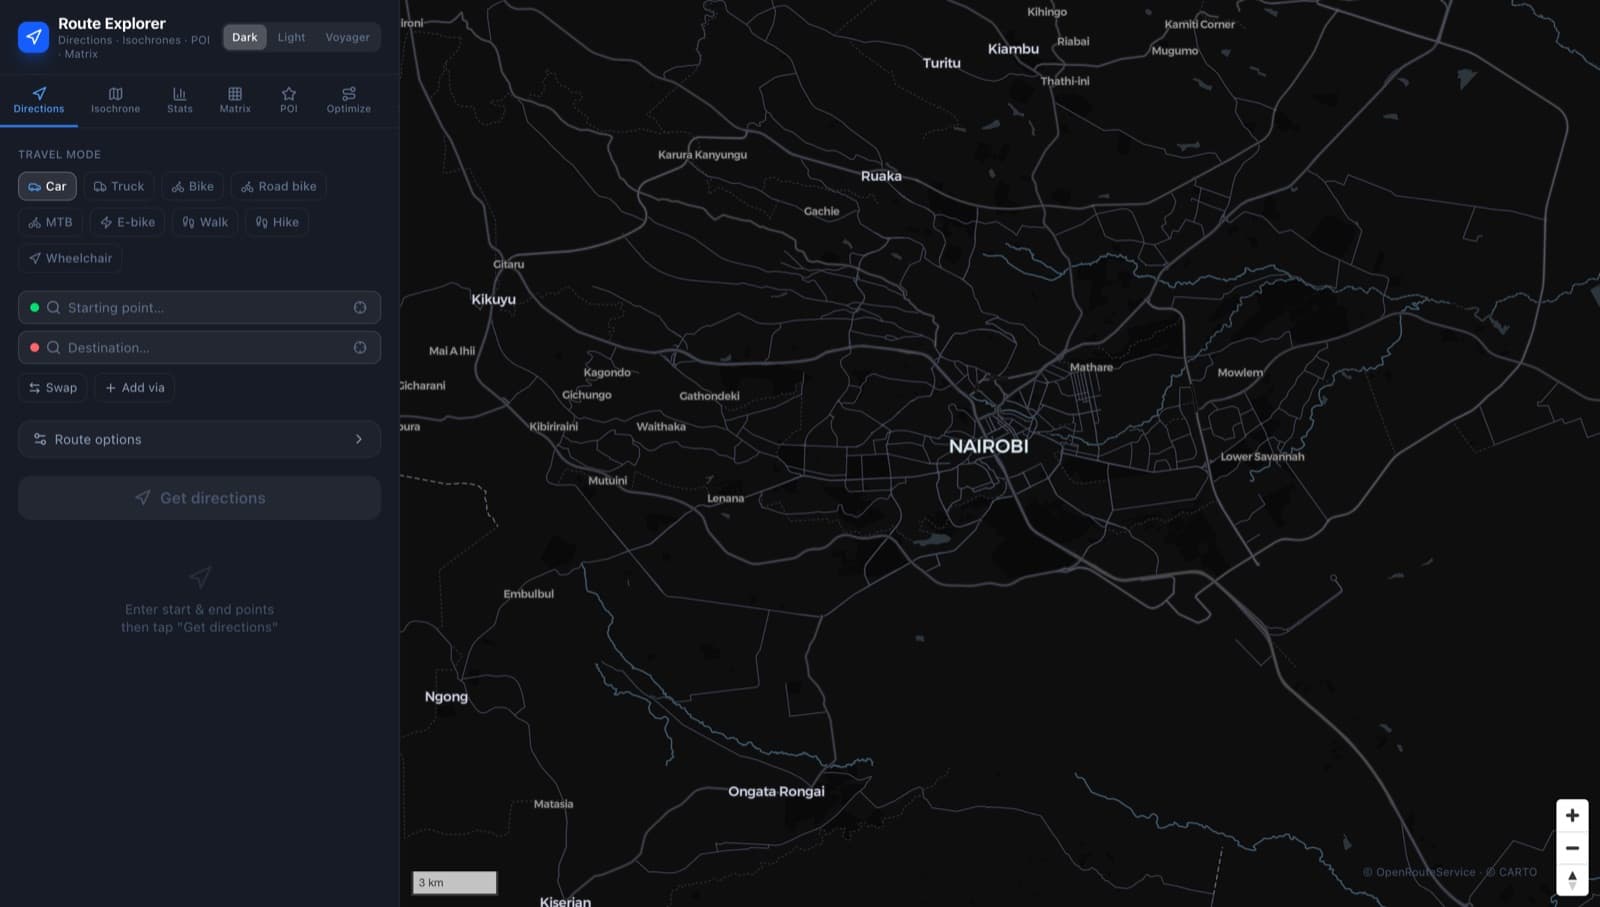Open the Directions tab
The height and width of the screenshot is (907, 1600).
pyautogui.click(x=39, y=100)
